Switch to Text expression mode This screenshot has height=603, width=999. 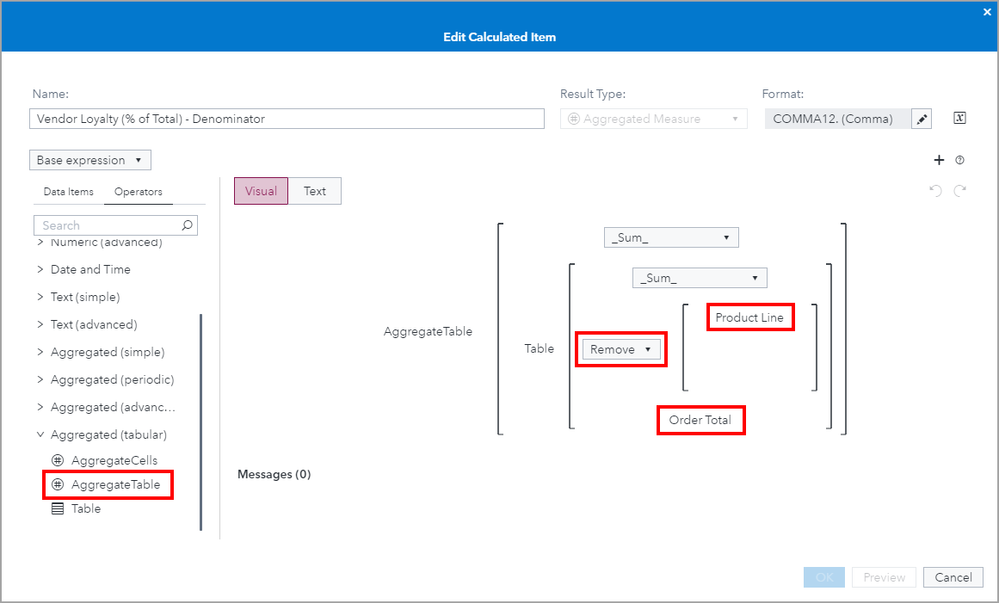click(315, 191)
